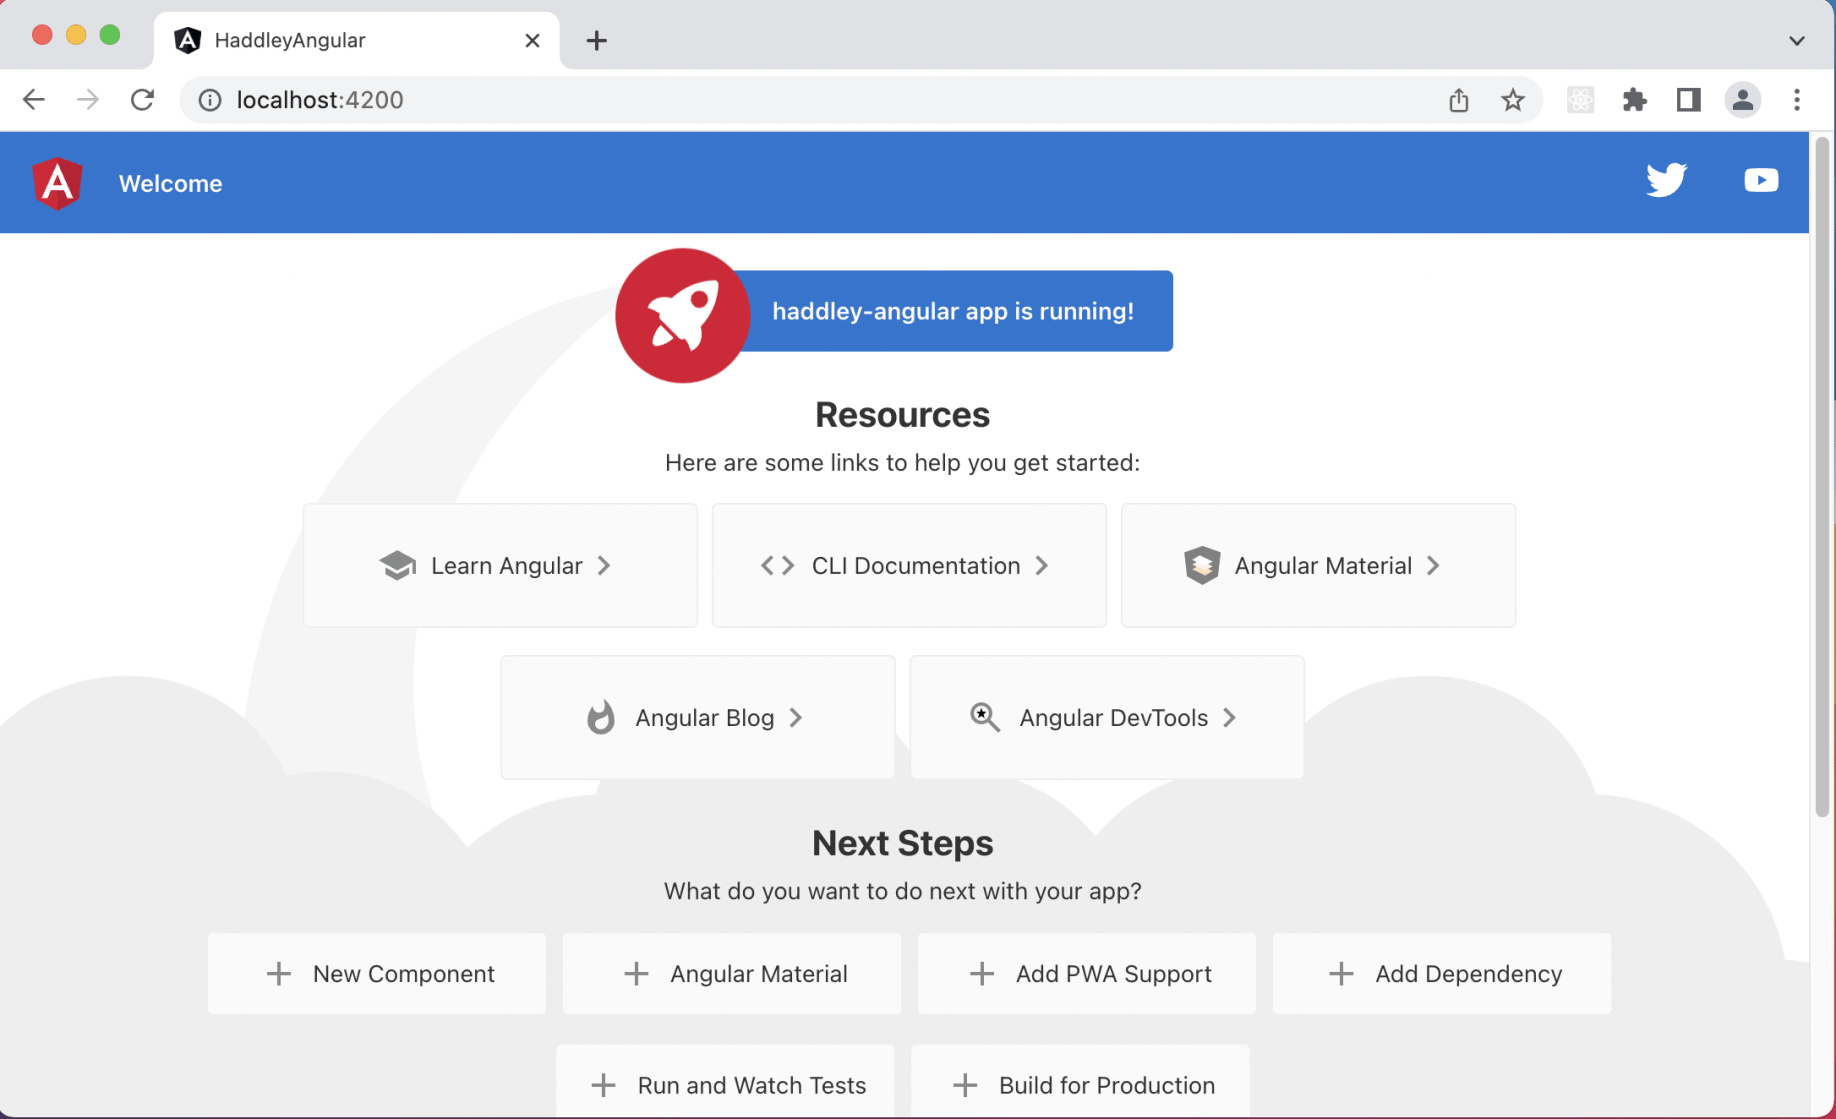Screen dimensions: 1836x1119
Task: Select the New Component next step
Action: point(377,974)
